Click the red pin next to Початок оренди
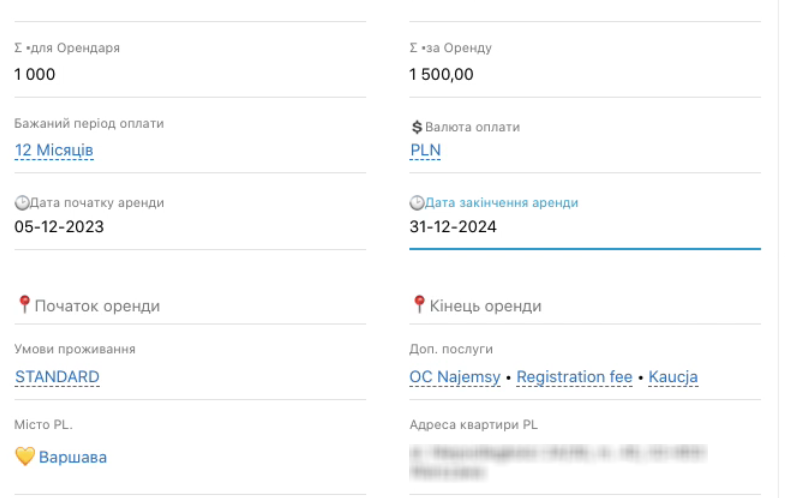Screen dimensions: 785x498 pyautogui.click(x=24, y=304)
